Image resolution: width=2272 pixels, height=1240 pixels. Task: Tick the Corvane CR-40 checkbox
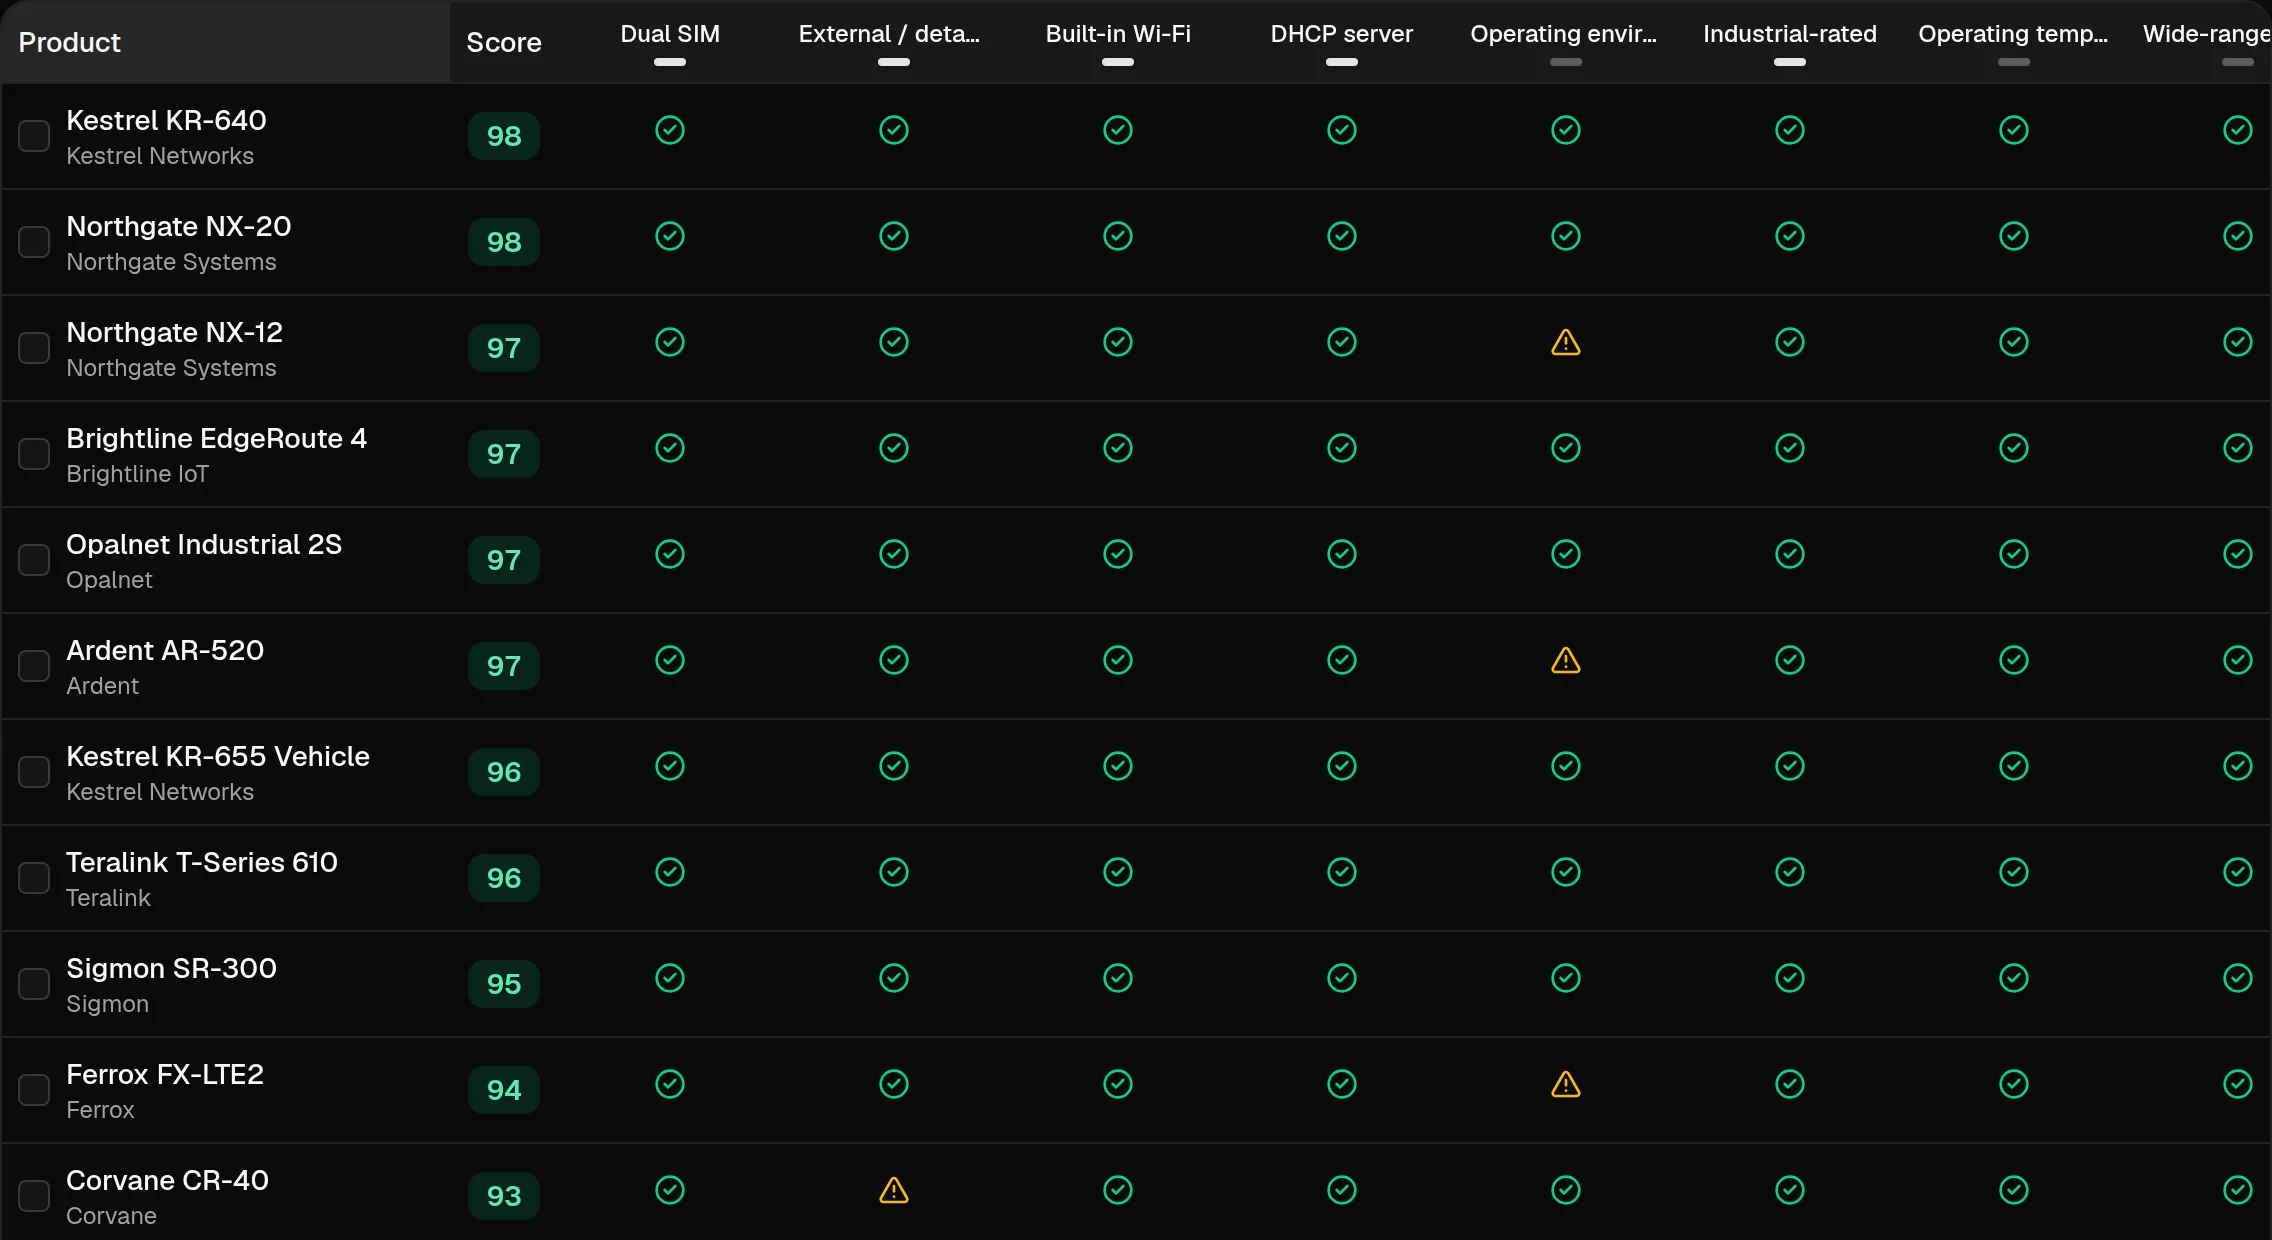[x=34, y=1196]
